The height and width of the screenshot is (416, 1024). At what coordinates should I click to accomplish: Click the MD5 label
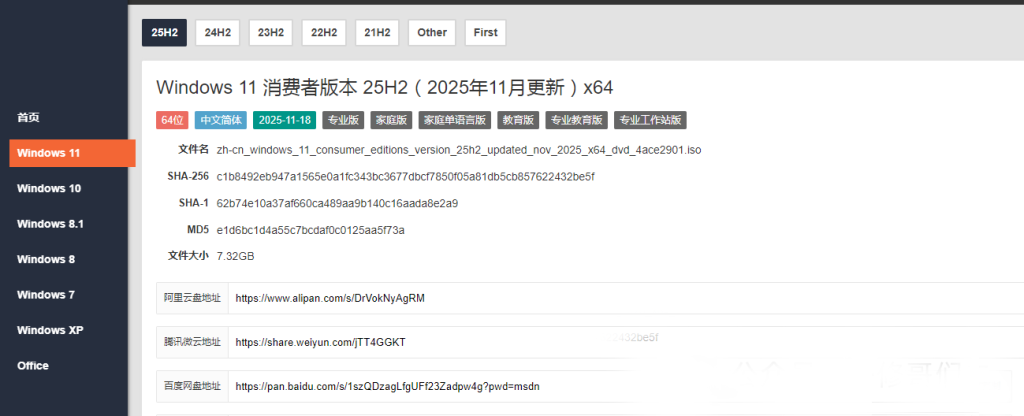[x=198, y=230]
